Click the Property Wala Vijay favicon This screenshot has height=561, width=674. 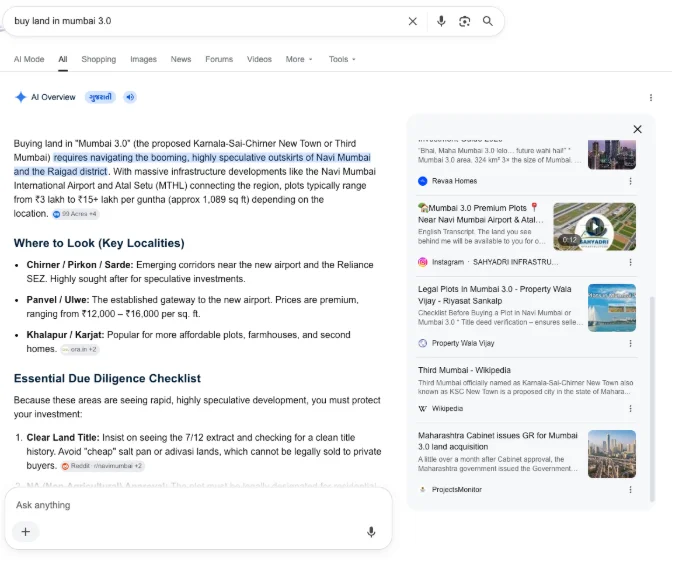click(x=423, y=343)
